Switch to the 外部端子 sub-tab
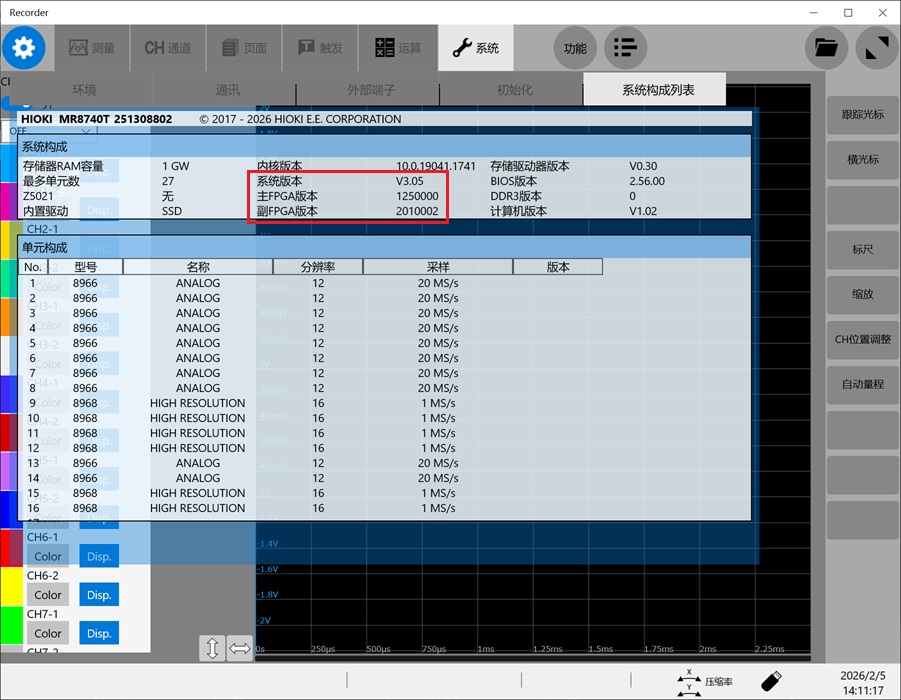901x700 pixels. [371, 90]
